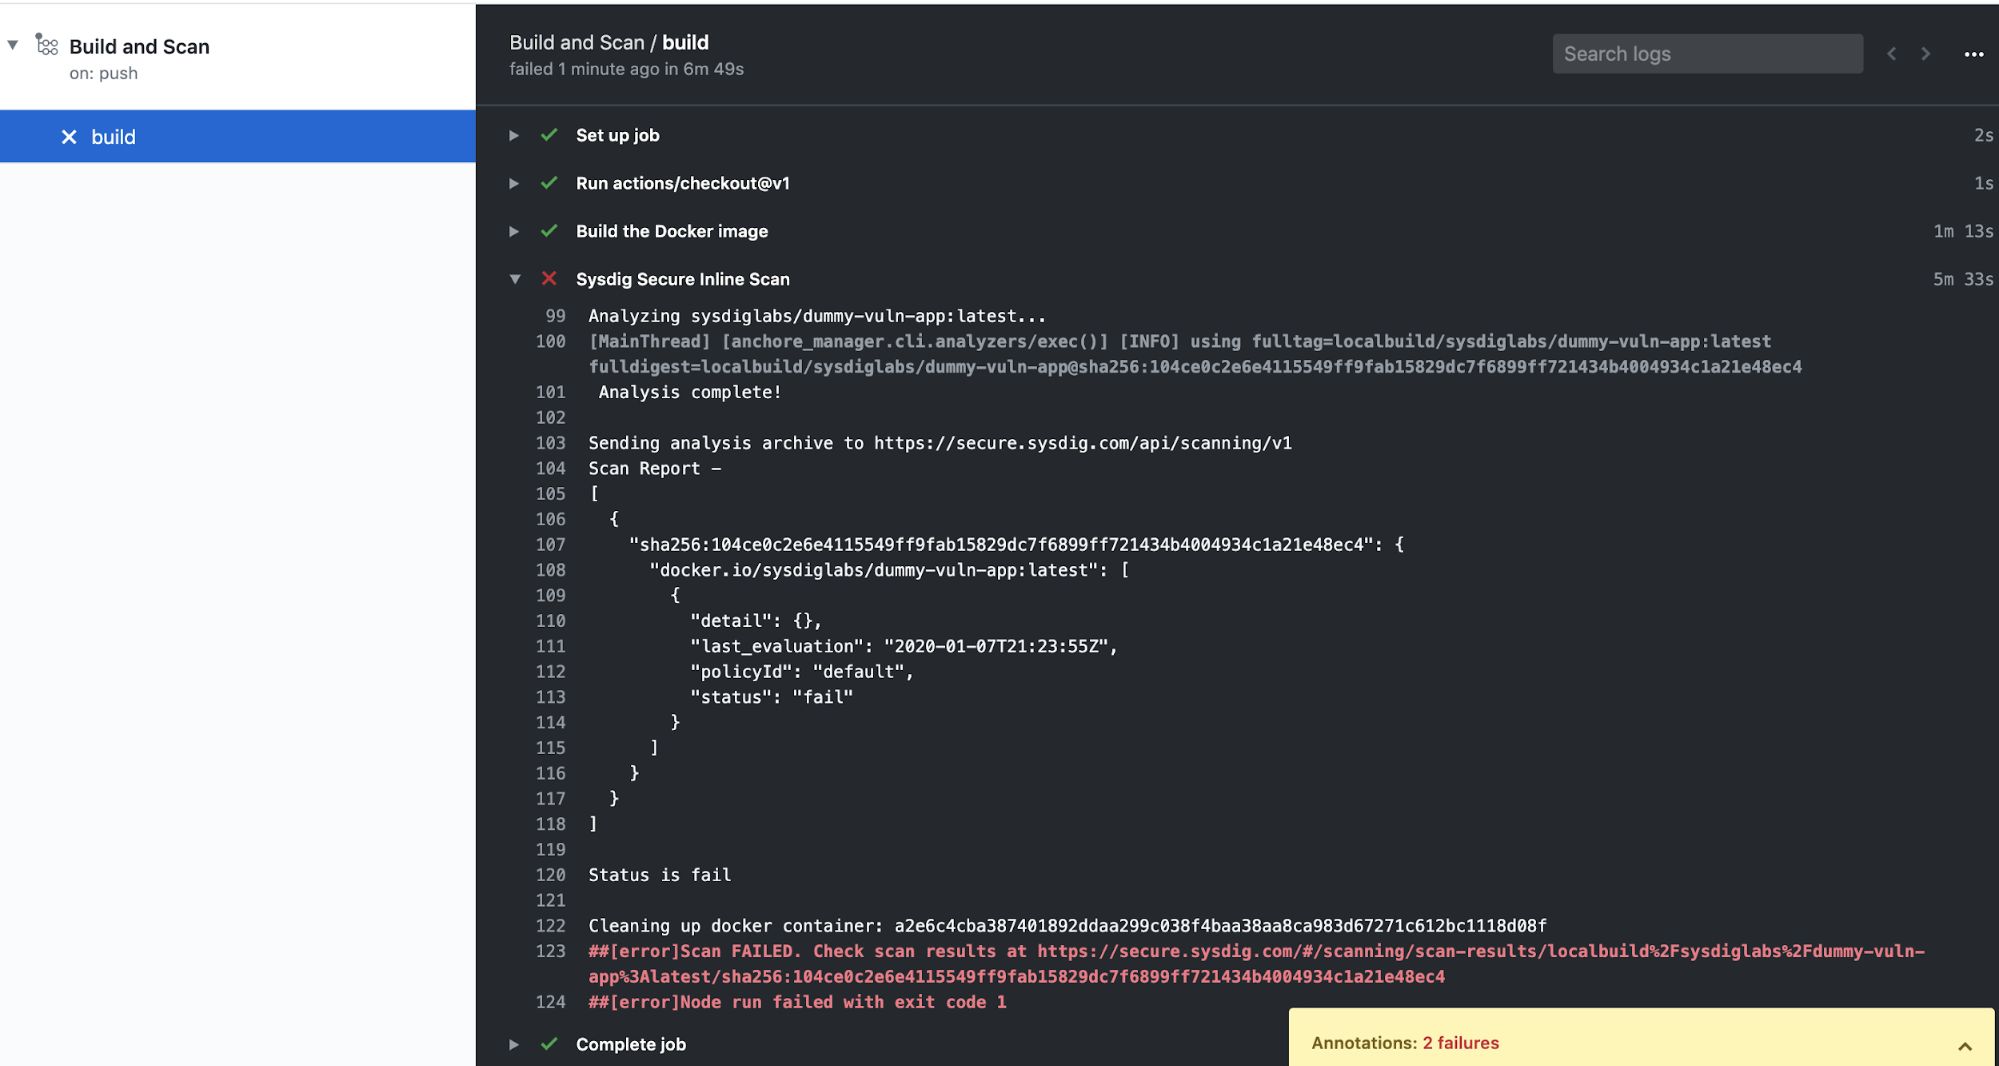Image resolution: width=1999 pixels, height=1066 pixels.
Task: Go to previous search result arrow
Action: point(1891,54)
